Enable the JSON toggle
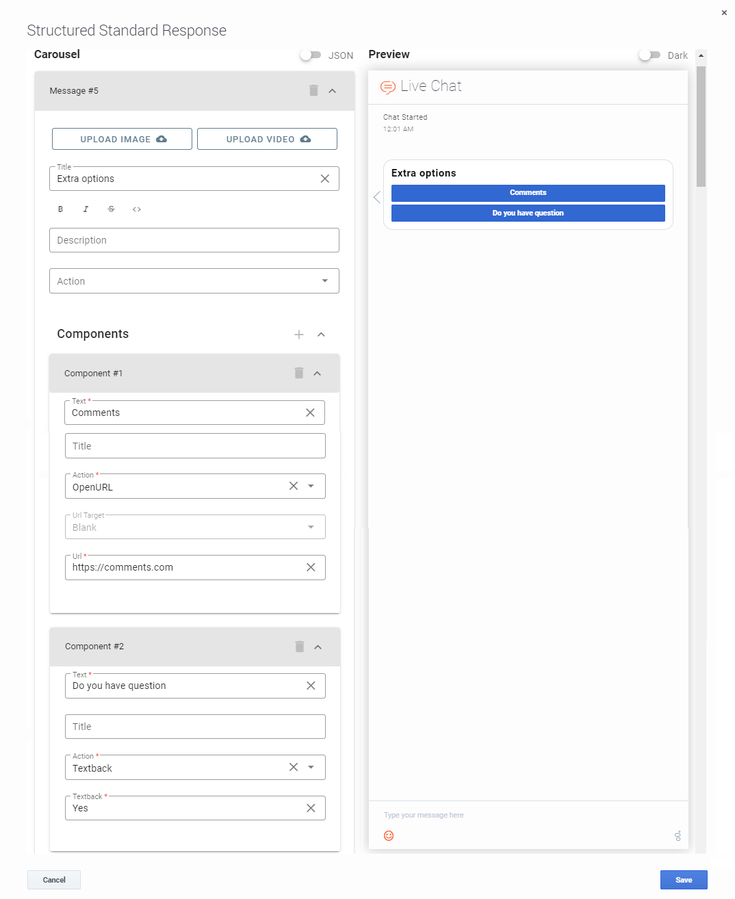 311,56
